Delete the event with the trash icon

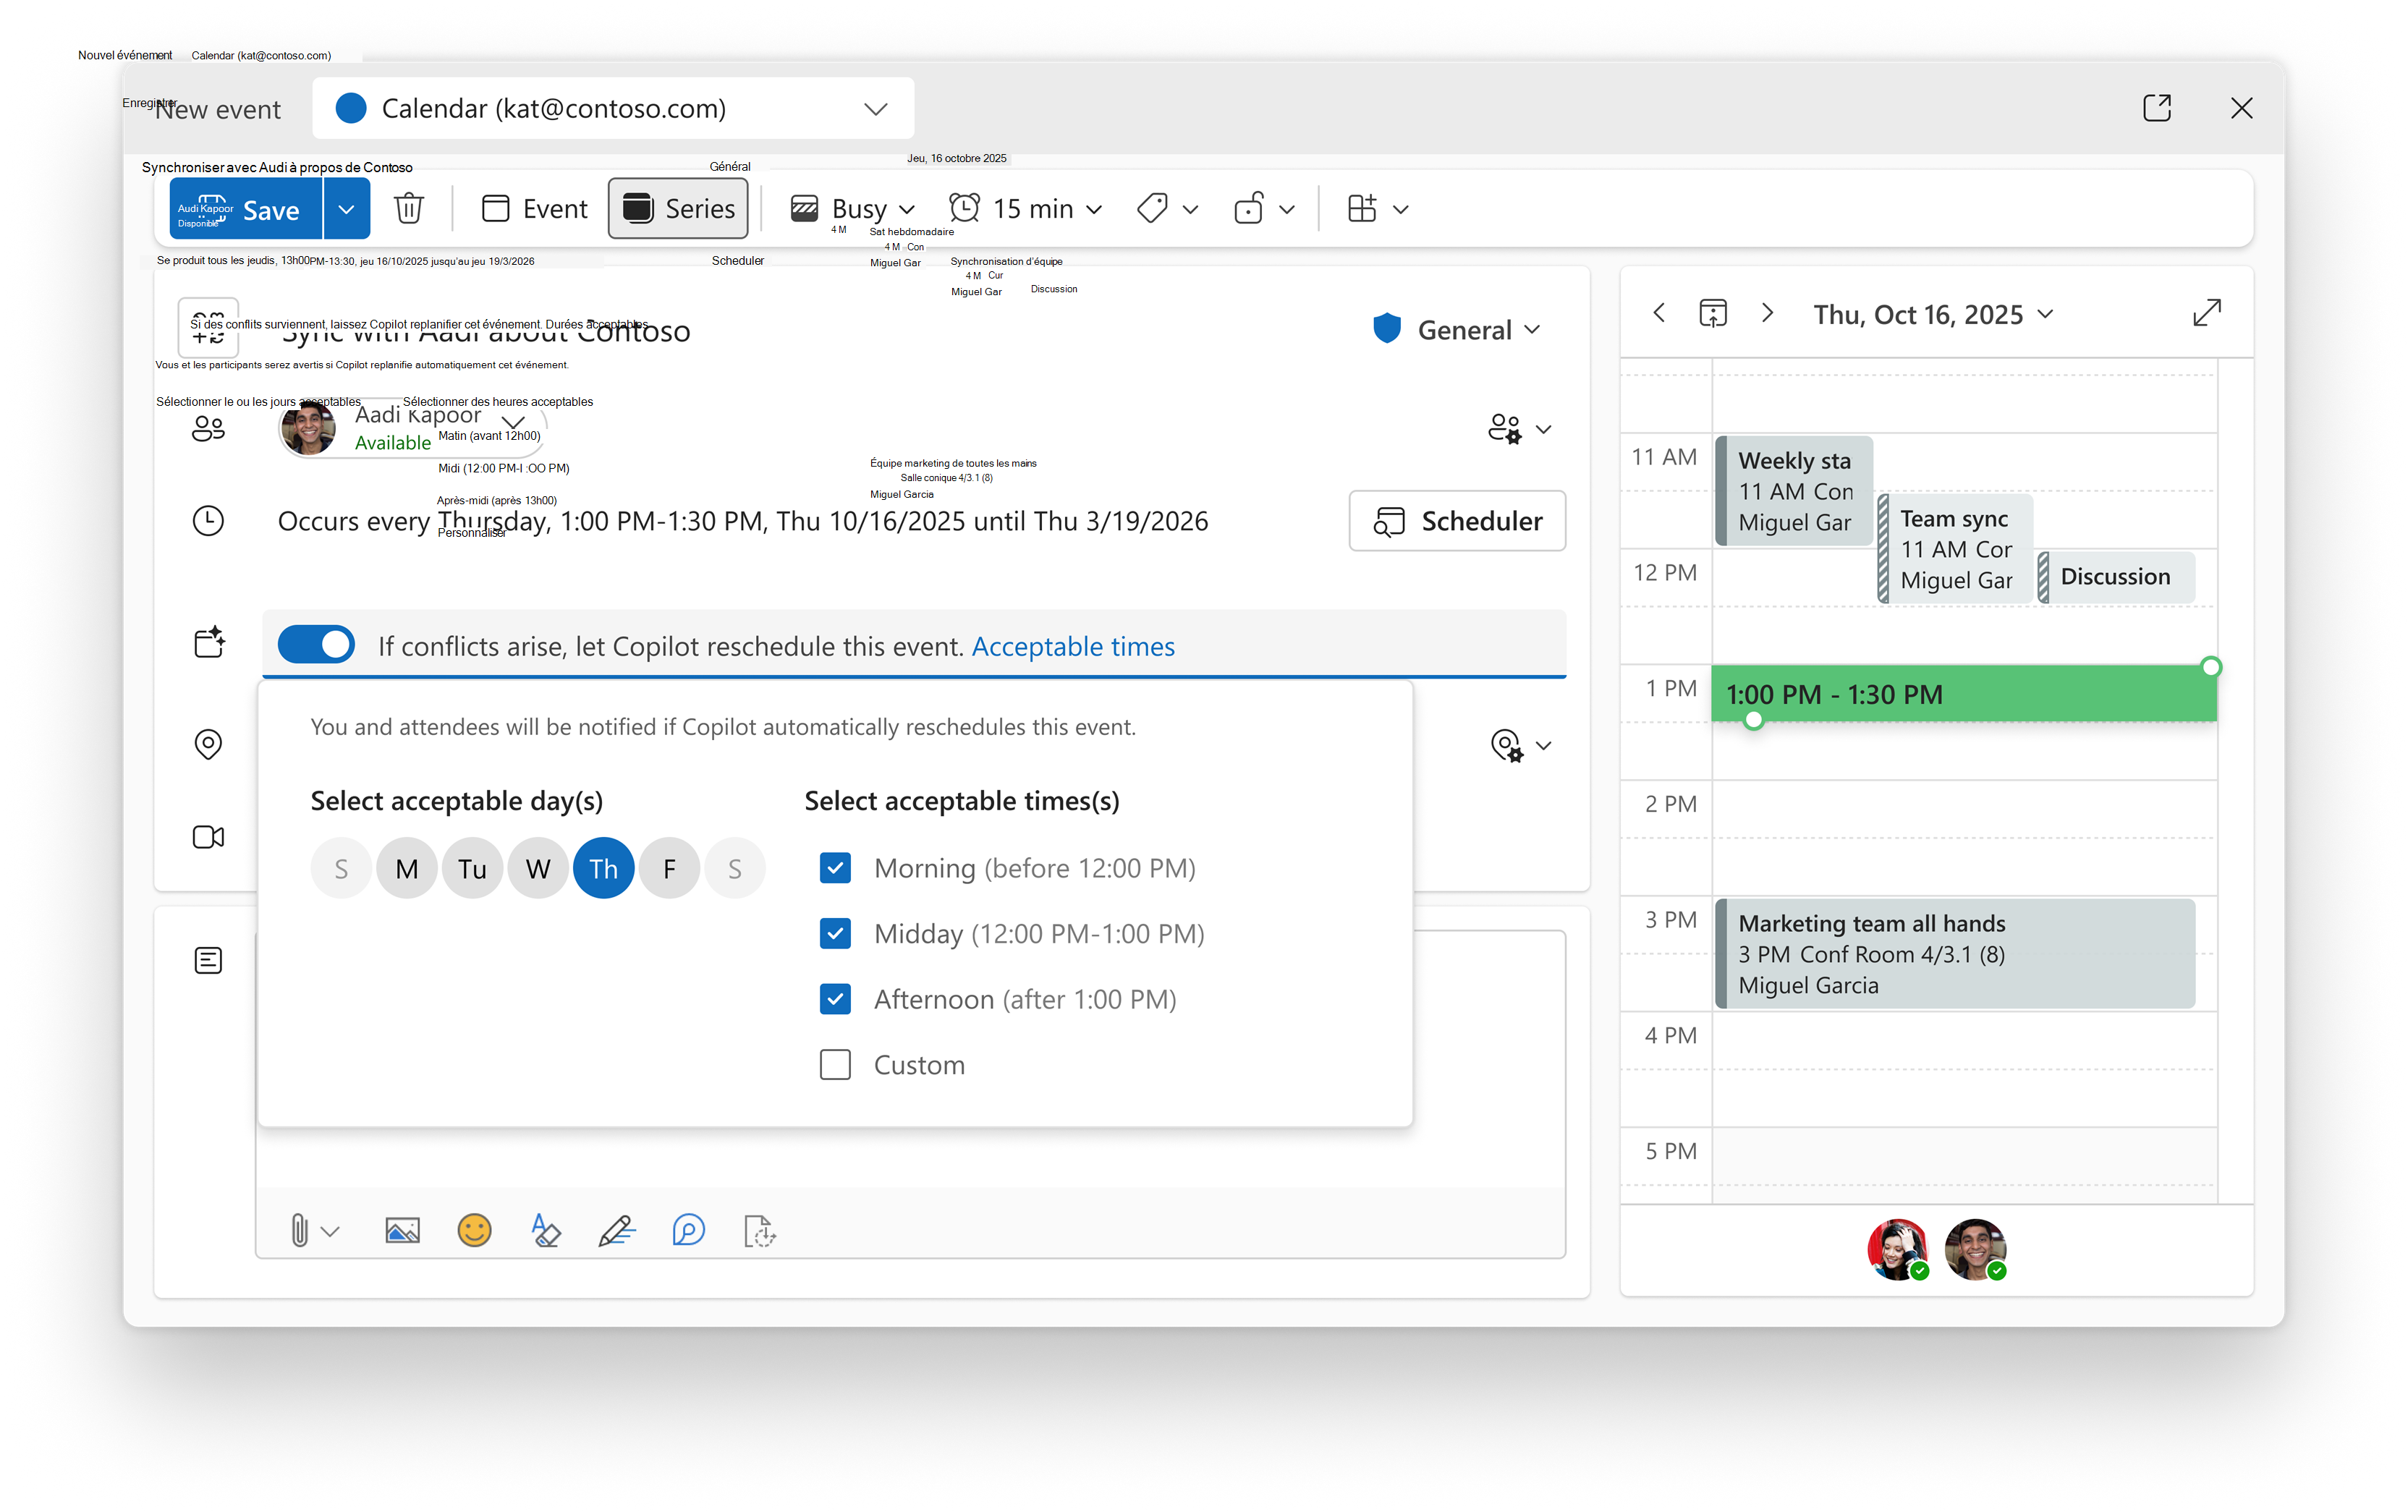(409, 209)
